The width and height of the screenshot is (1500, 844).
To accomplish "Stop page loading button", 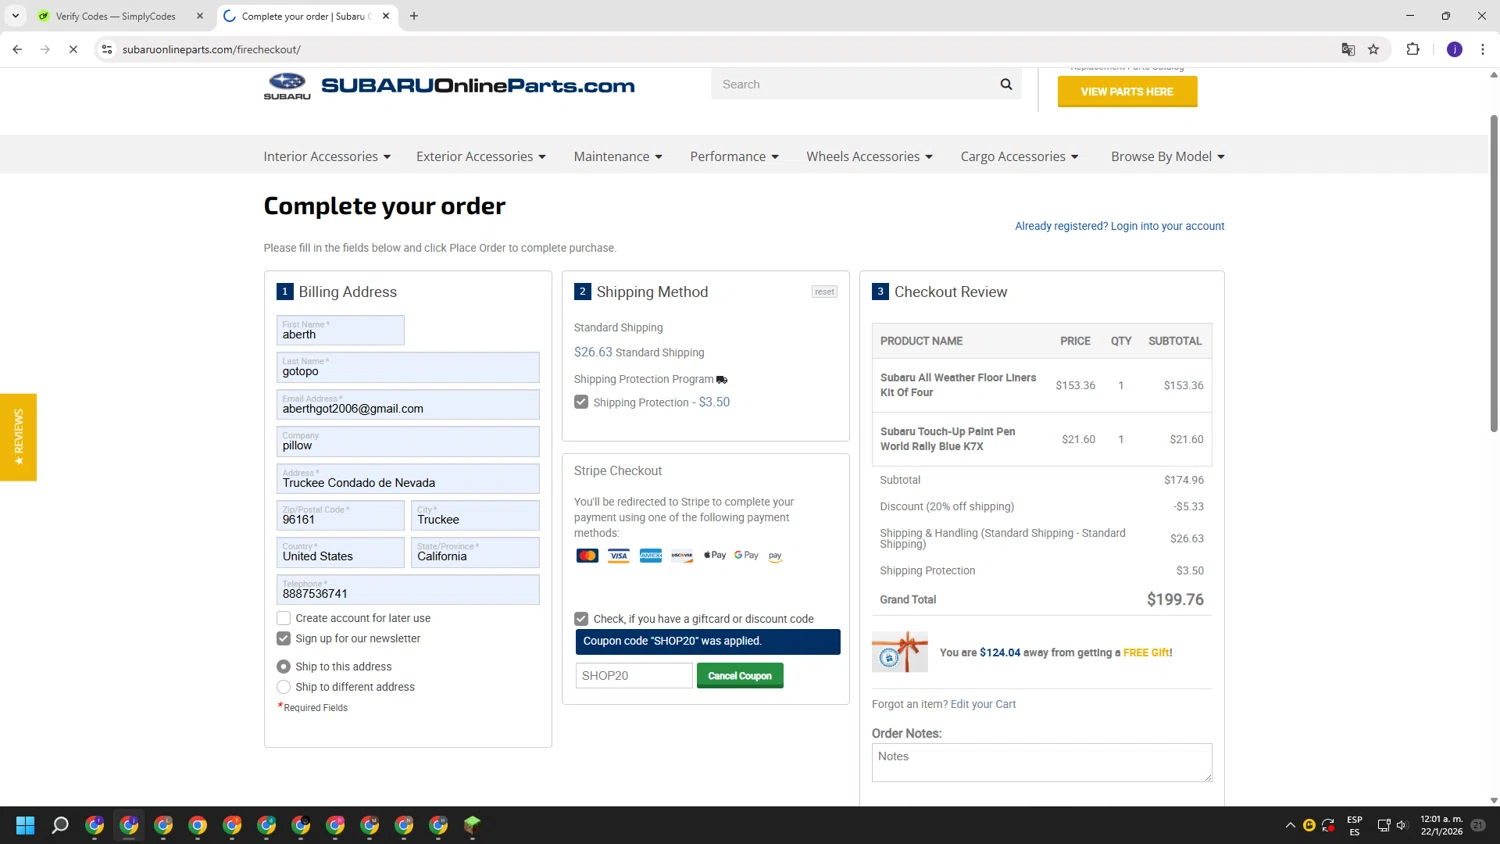I will pos(73,49).
